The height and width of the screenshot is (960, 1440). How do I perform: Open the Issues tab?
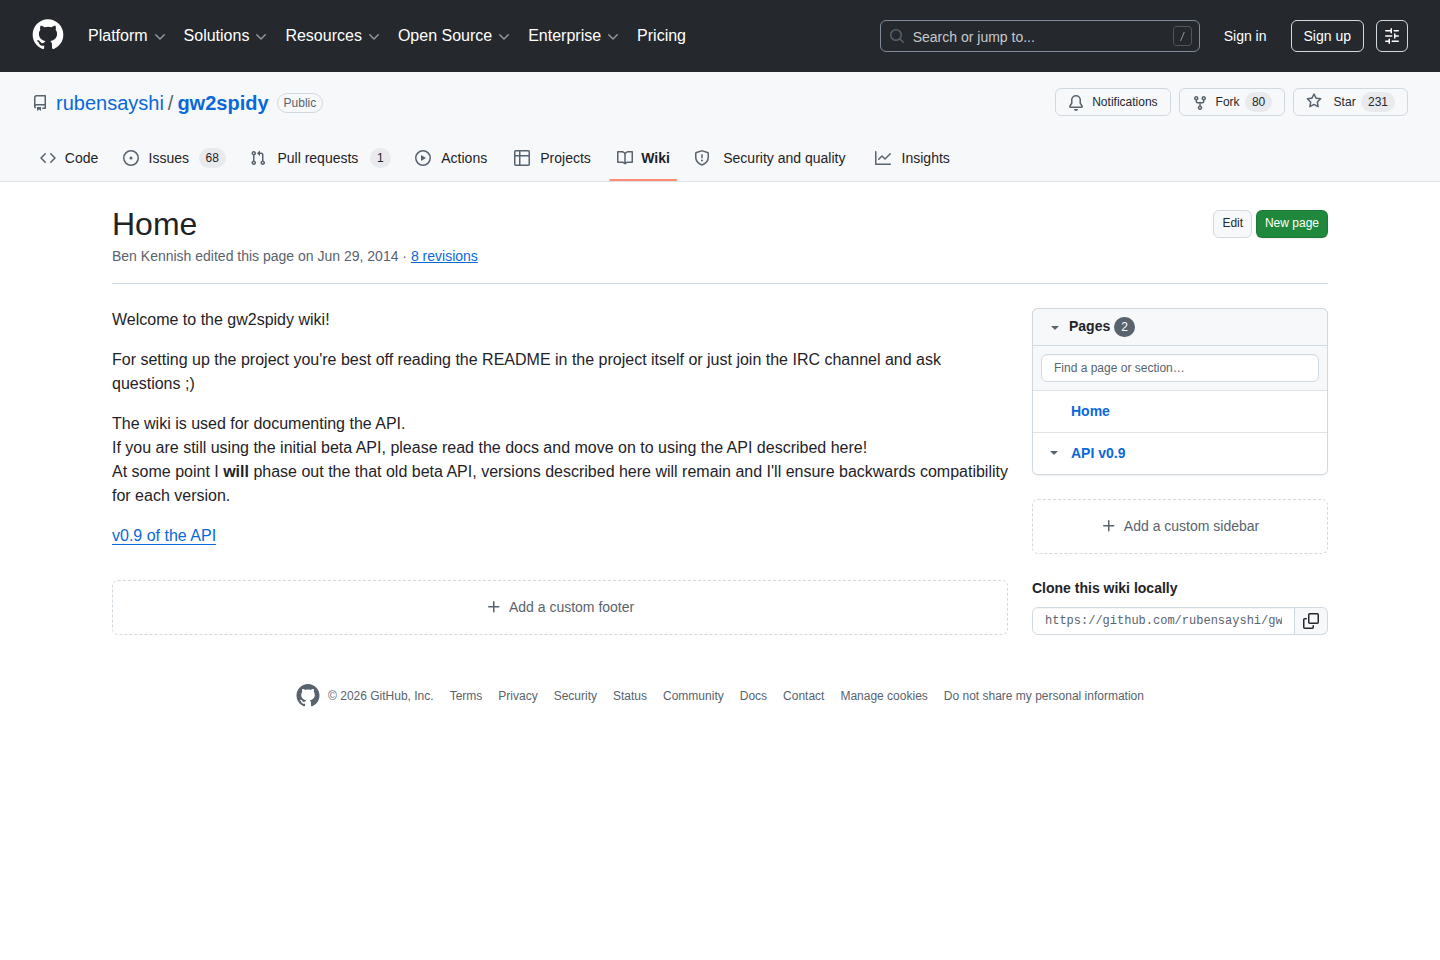click(x=172, y=158)
